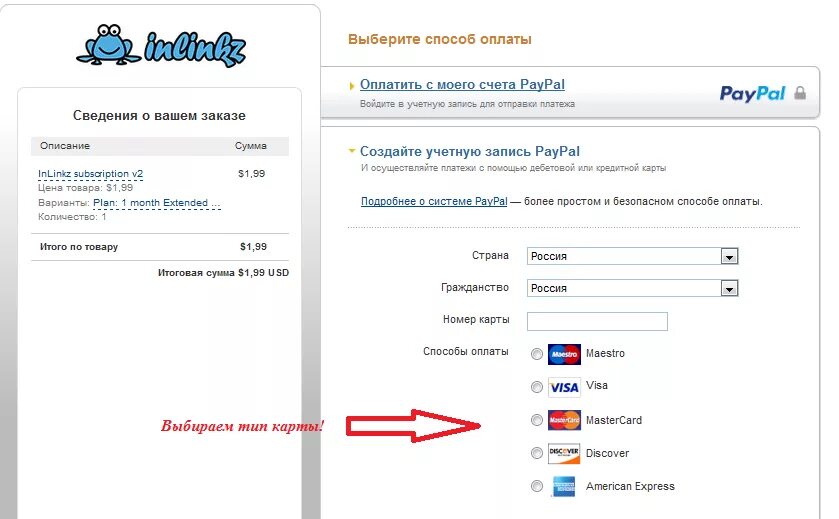Open the Подробнее о системе PayPal link
Image resolution: width=839 pixels, height=519 pixels.
434,202
